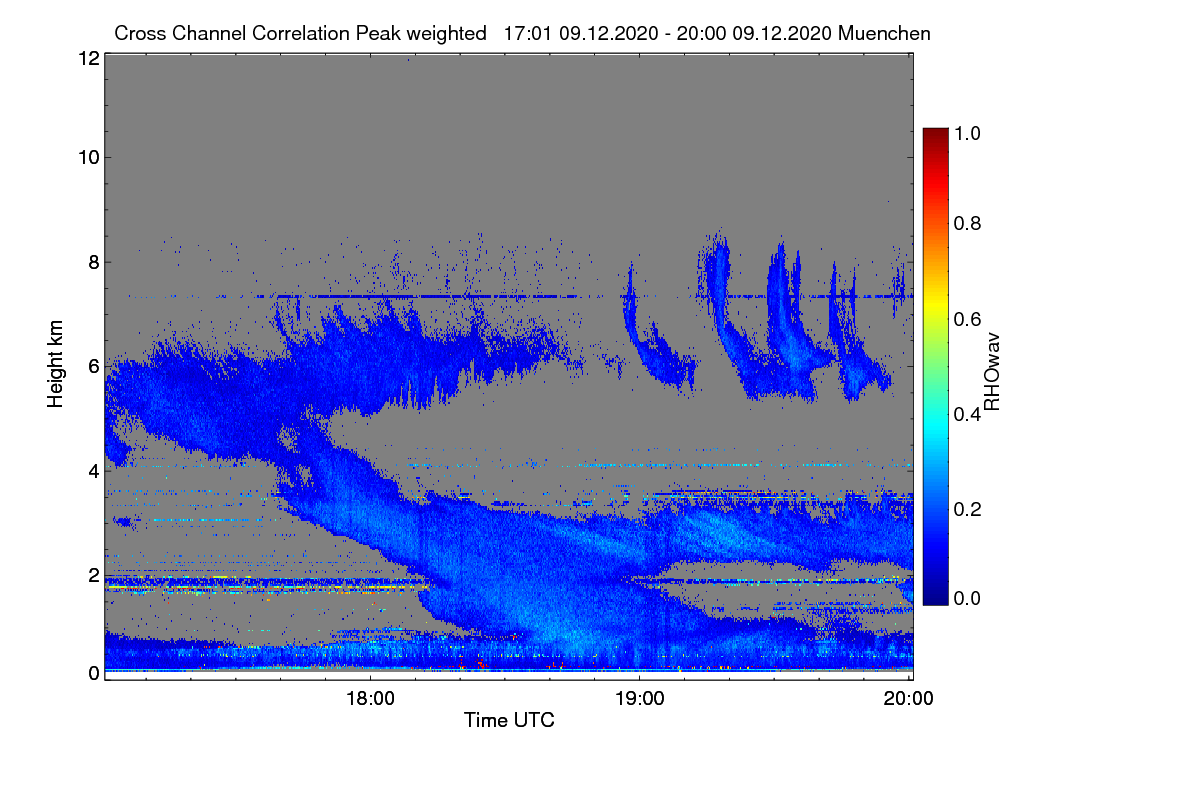
Task: Click the colorbar value '0.6'
Action: [968, 319]
